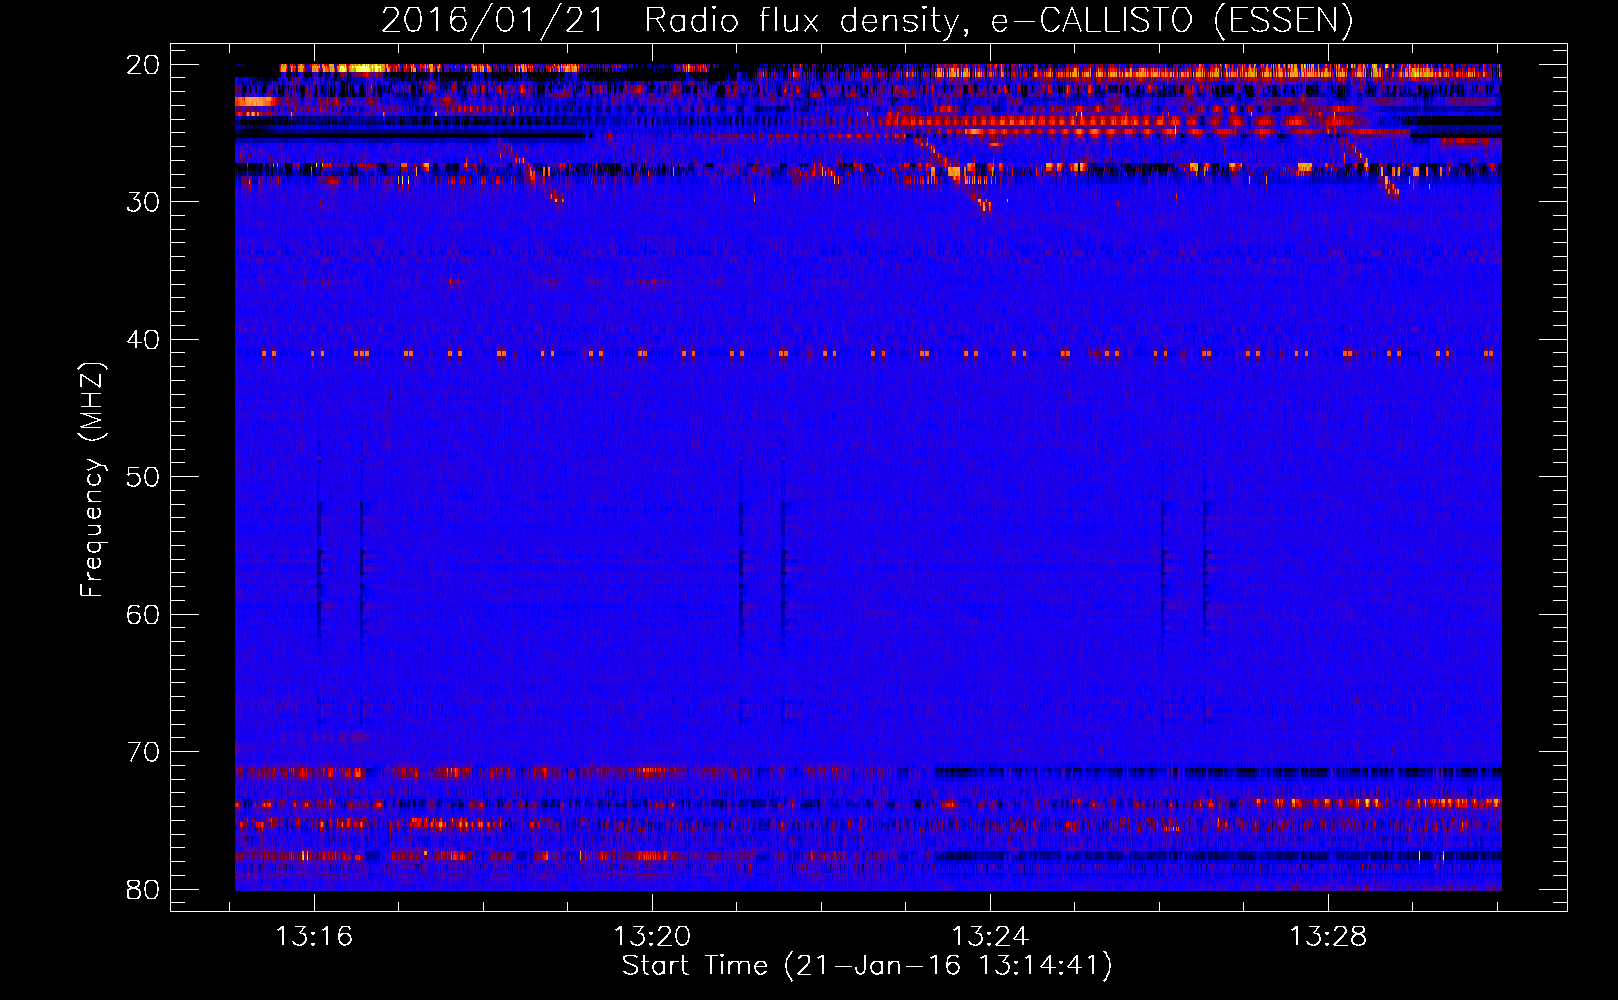Viewport: 1618px width, 1000px height.
Task: Click the "13:28" time tick label
Action: pos(1328,937)
